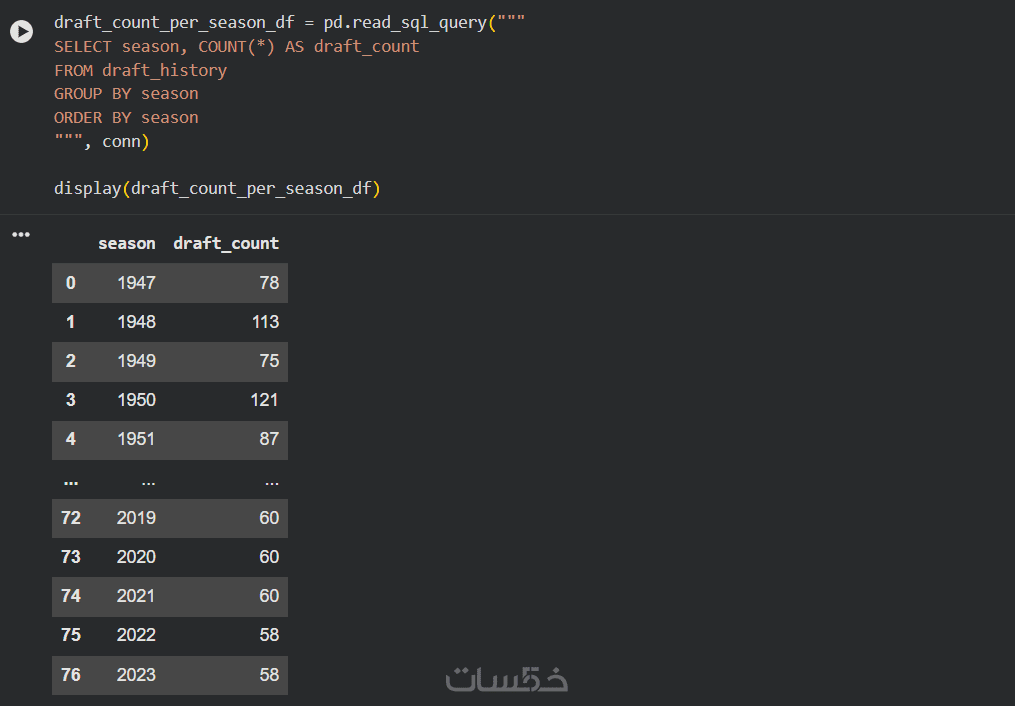
Task: Place cursor on the SELECT season code line
Action: coord(236,46)
